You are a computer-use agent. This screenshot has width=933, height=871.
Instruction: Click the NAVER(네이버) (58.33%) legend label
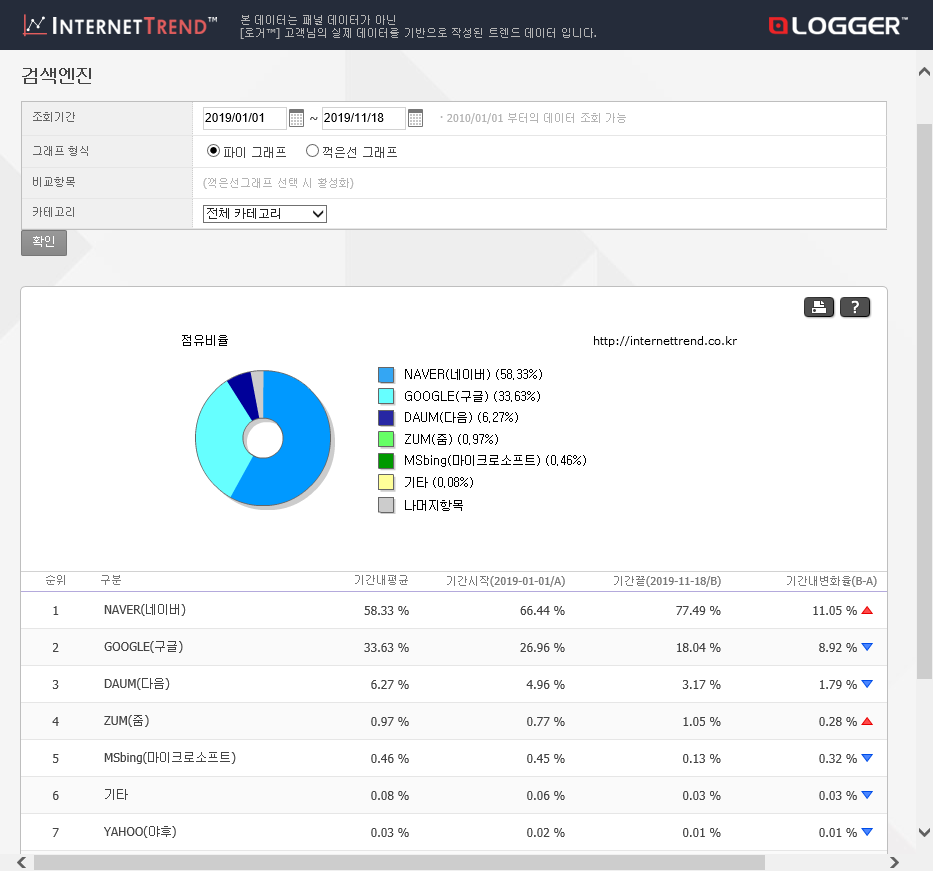[x=473, y=375]
